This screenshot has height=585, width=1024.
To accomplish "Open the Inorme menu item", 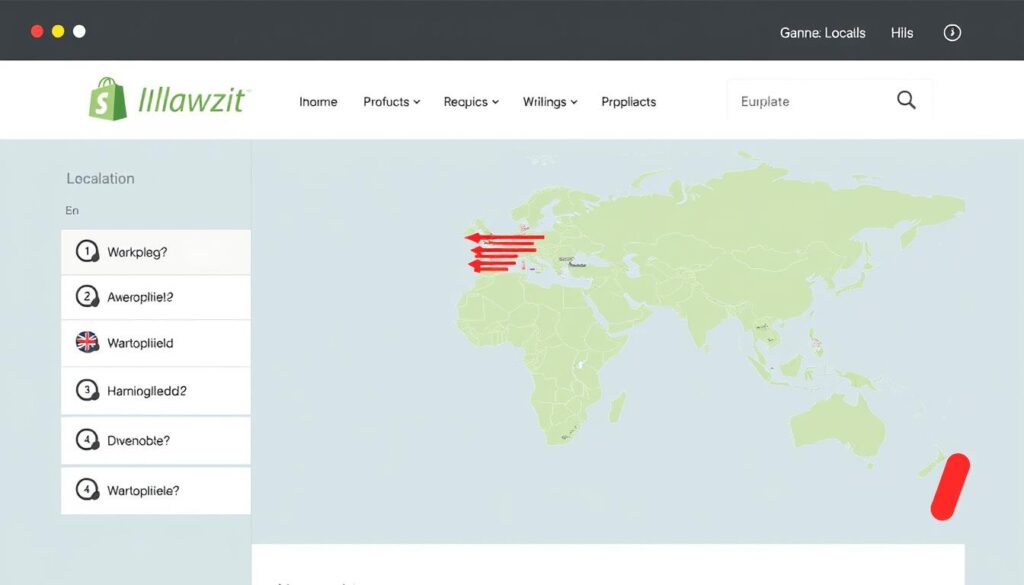I will [x=318, y=102].
